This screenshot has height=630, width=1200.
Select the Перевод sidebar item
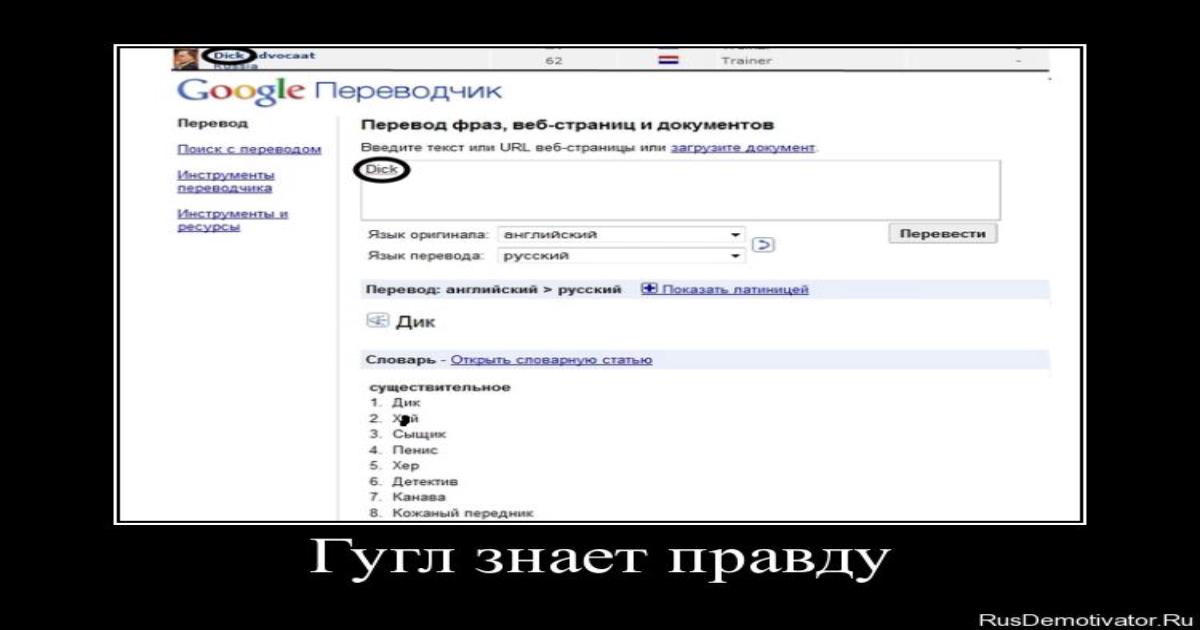pos(213,124)
